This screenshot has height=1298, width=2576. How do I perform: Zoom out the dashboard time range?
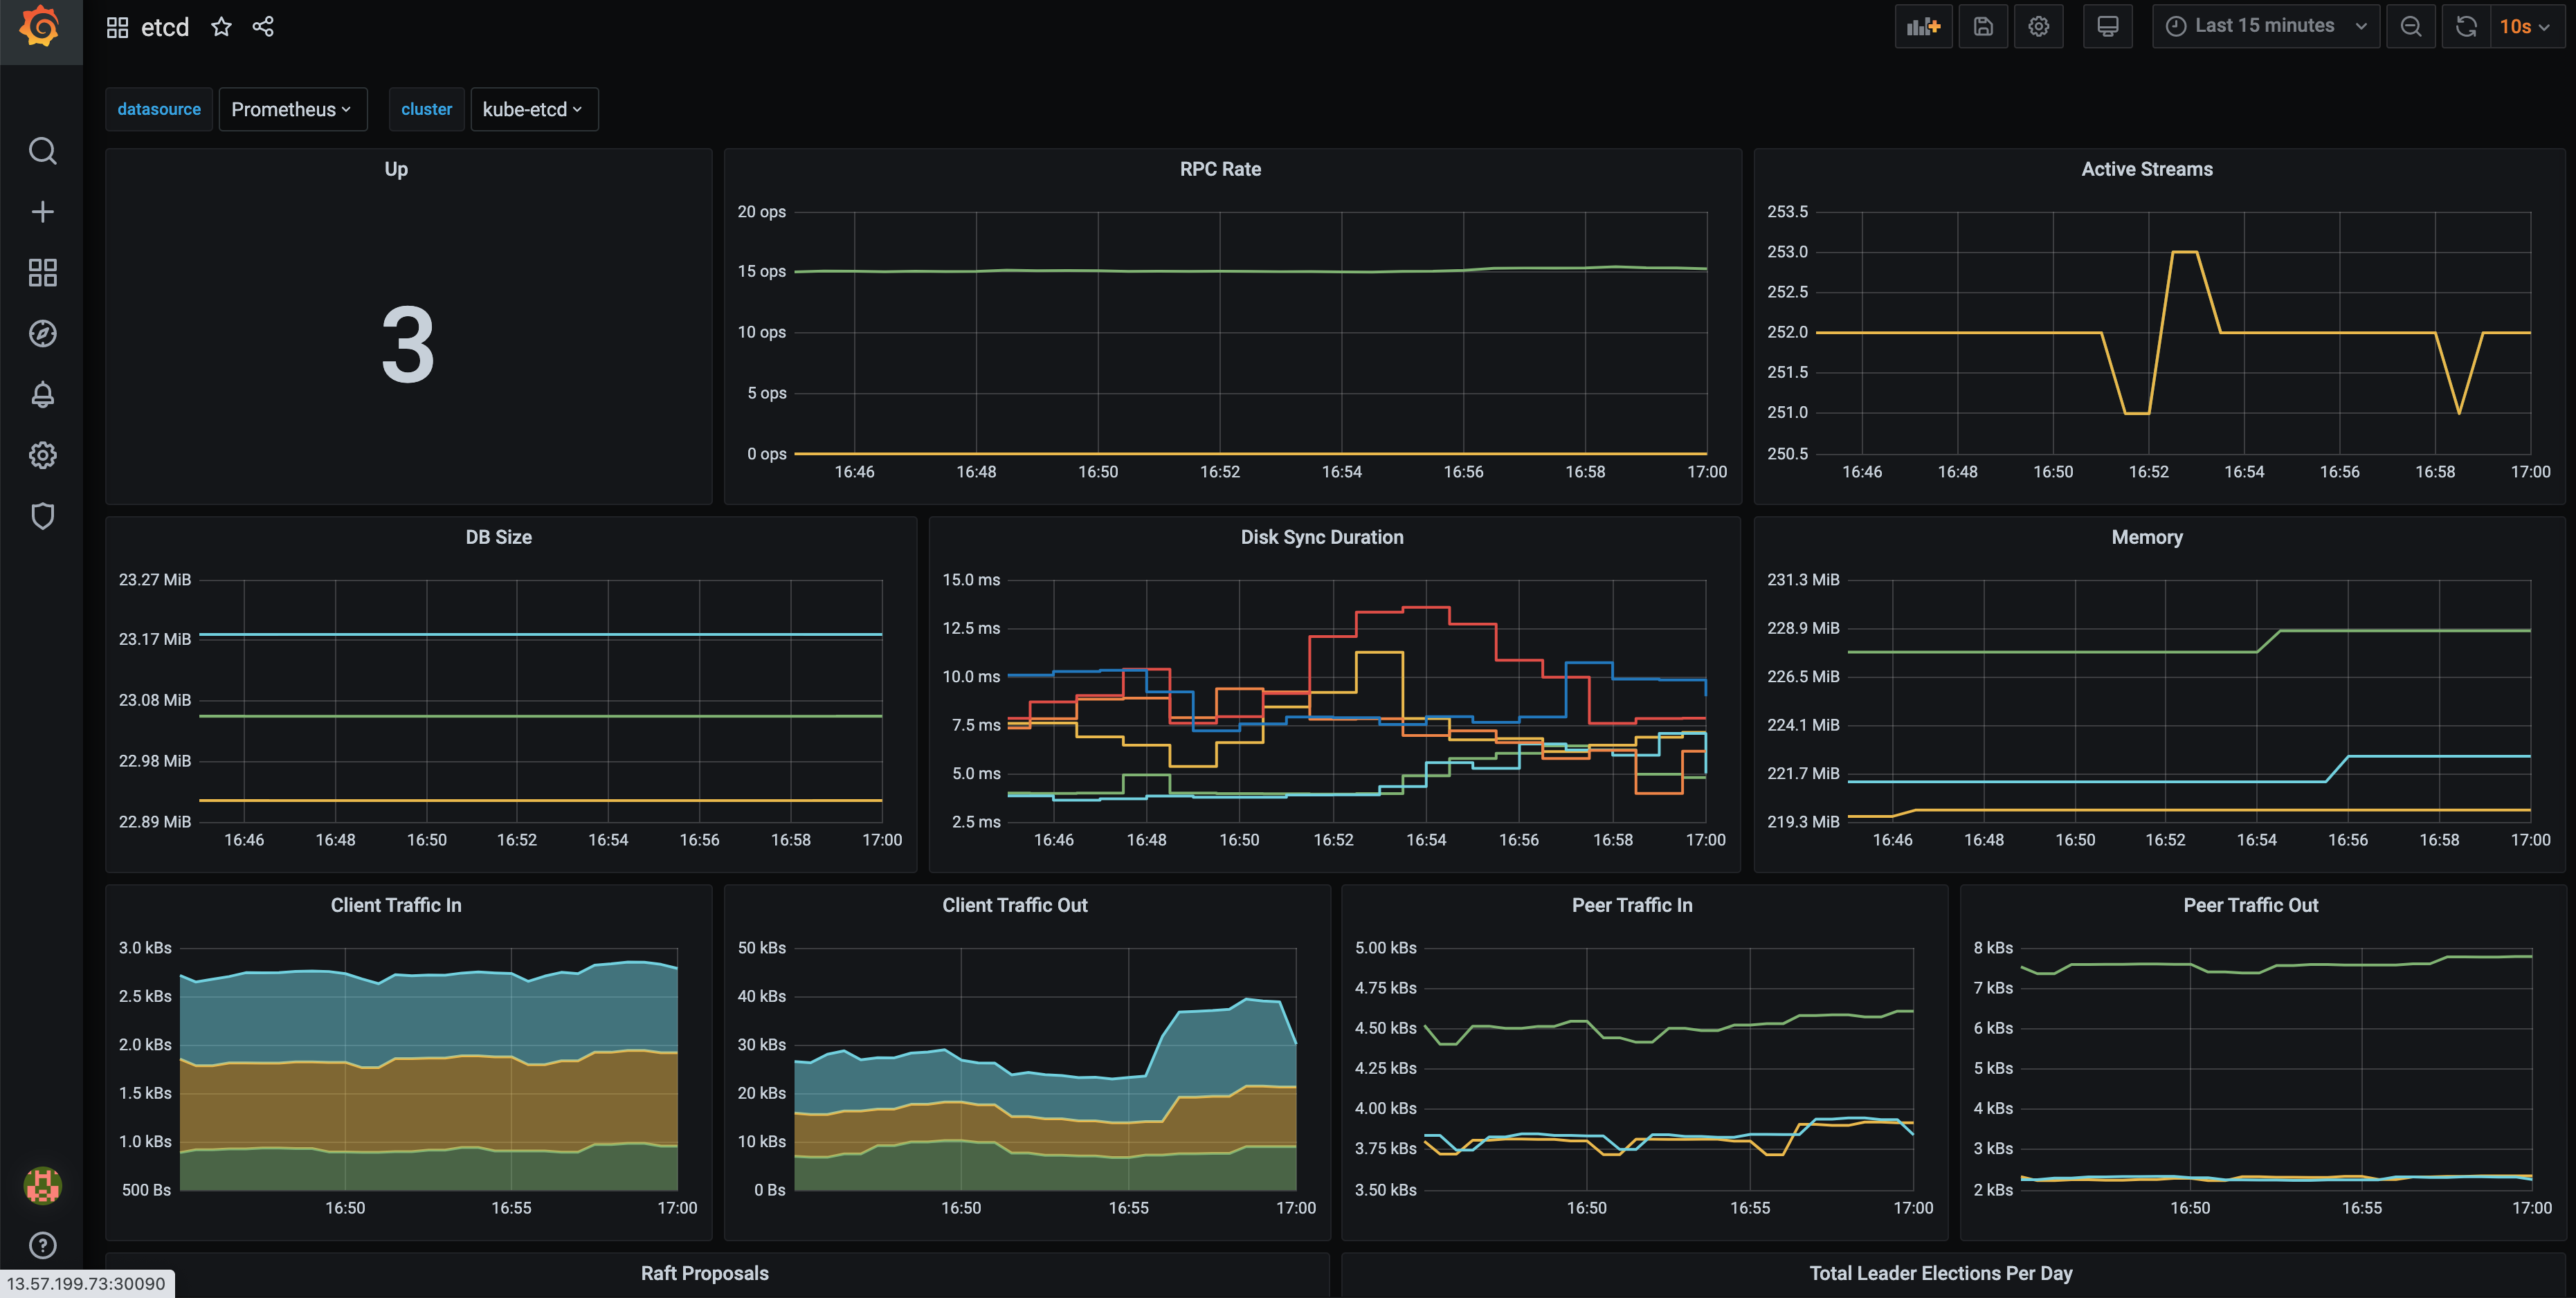2410,26
